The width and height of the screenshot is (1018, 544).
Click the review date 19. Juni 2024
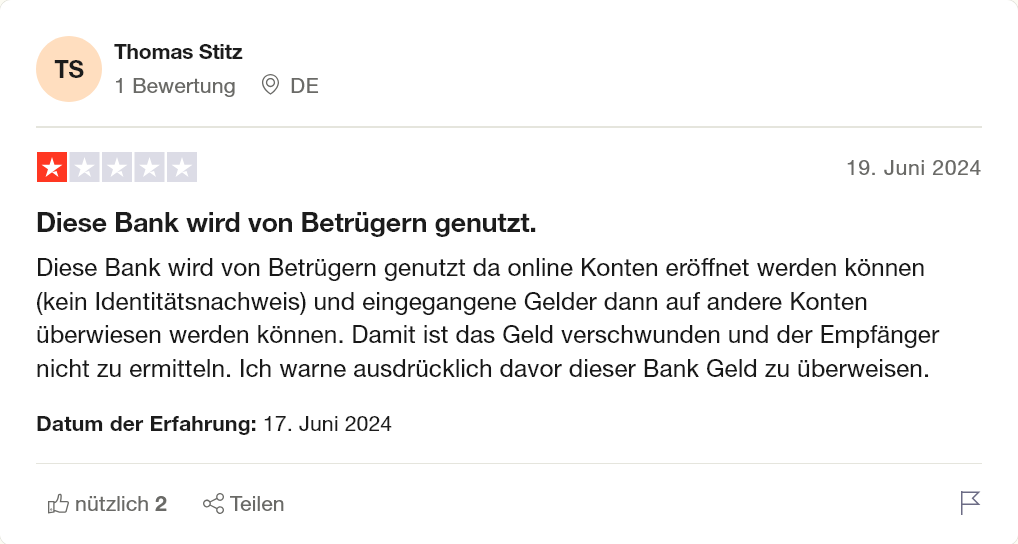pyautogui.click(x=913, y=167)
